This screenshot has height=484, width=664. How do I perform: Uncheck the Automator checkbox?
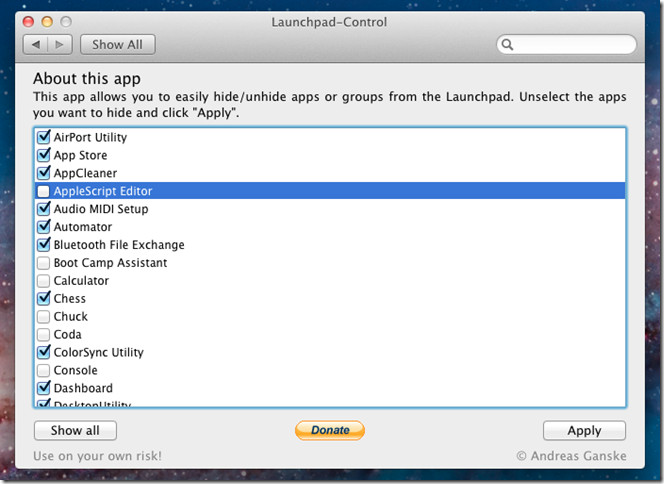pyautogui.click(x=44, y=227)
